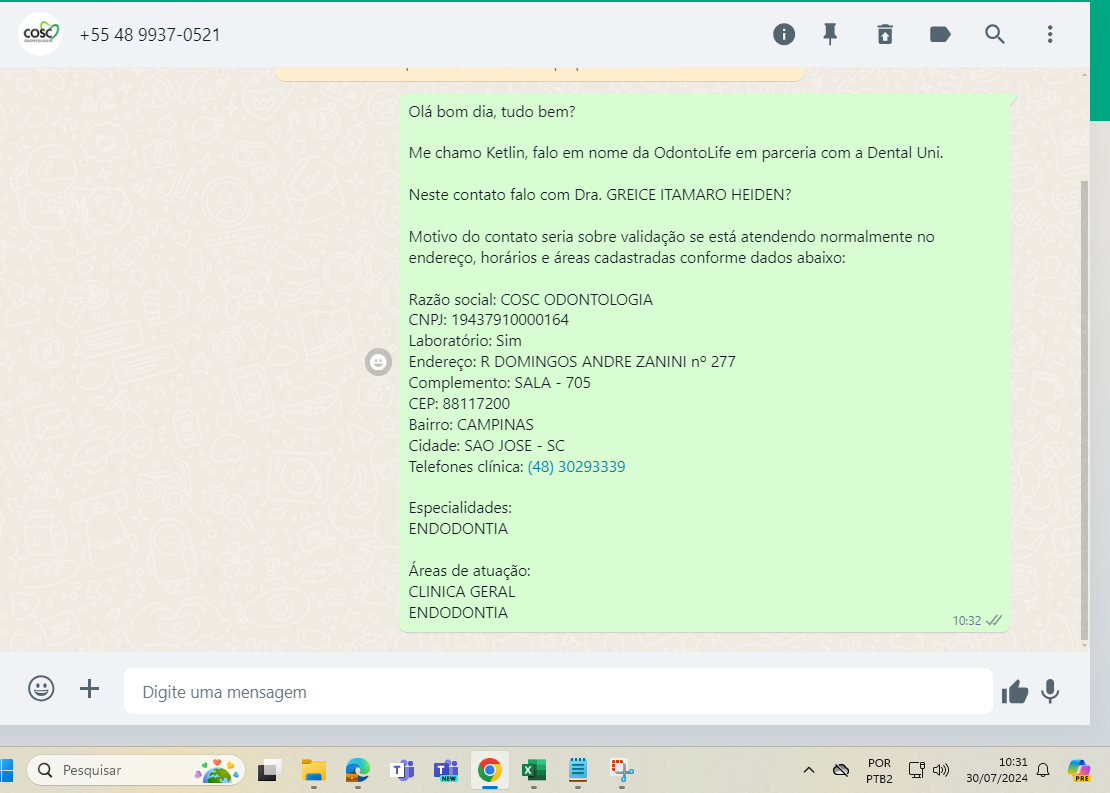Open the new Microsoft Teams app
The height and width of the screenshot is (793, 1110).
(446, 770)
